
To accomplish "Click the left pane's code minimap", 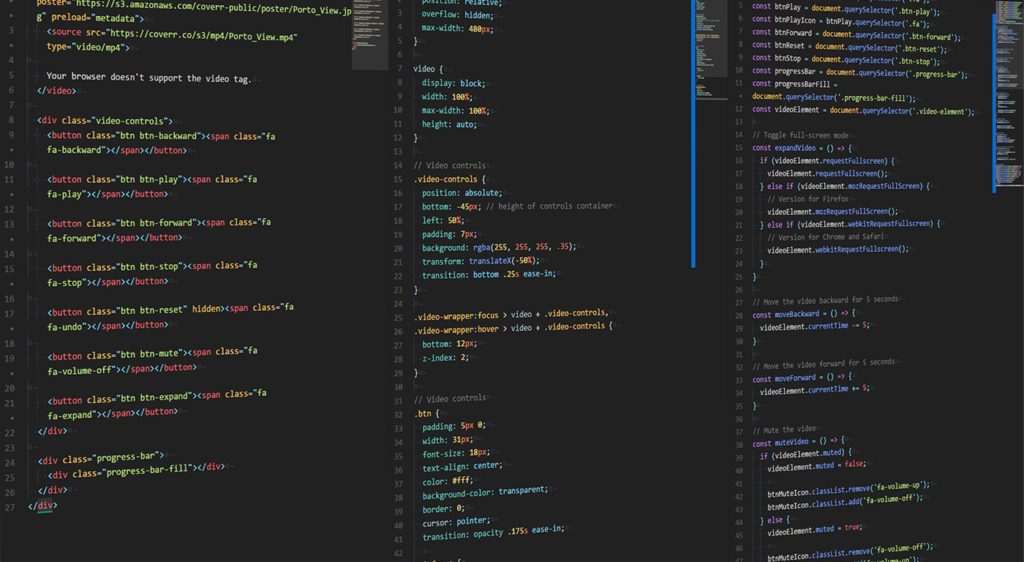I will (x=370, y=35).
